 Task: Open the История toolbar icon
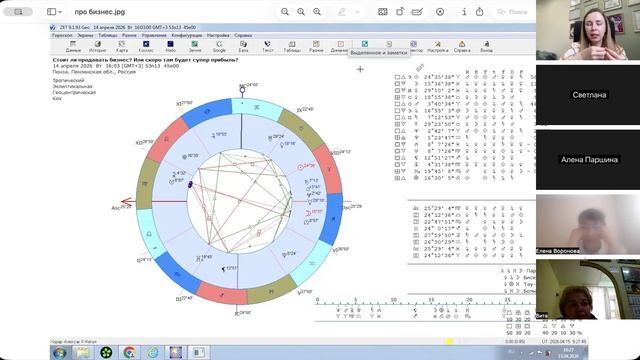[x=98, y=46]
